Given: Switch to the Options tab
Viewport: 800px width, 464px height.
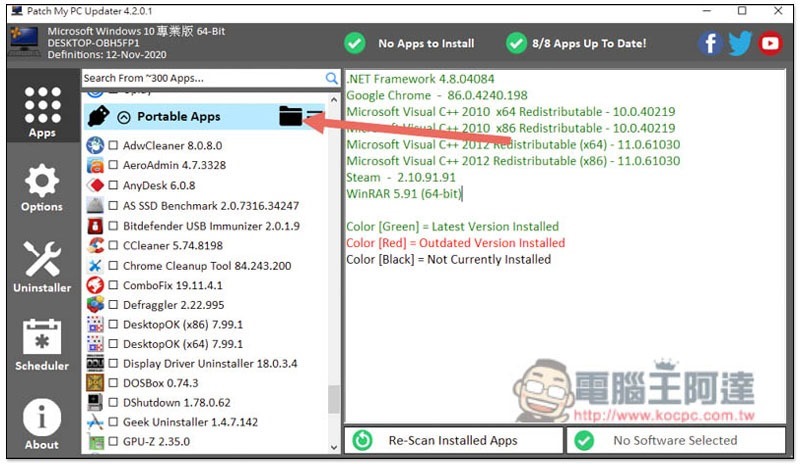Looking at the screenshot, I should click(x=41, y=188).
